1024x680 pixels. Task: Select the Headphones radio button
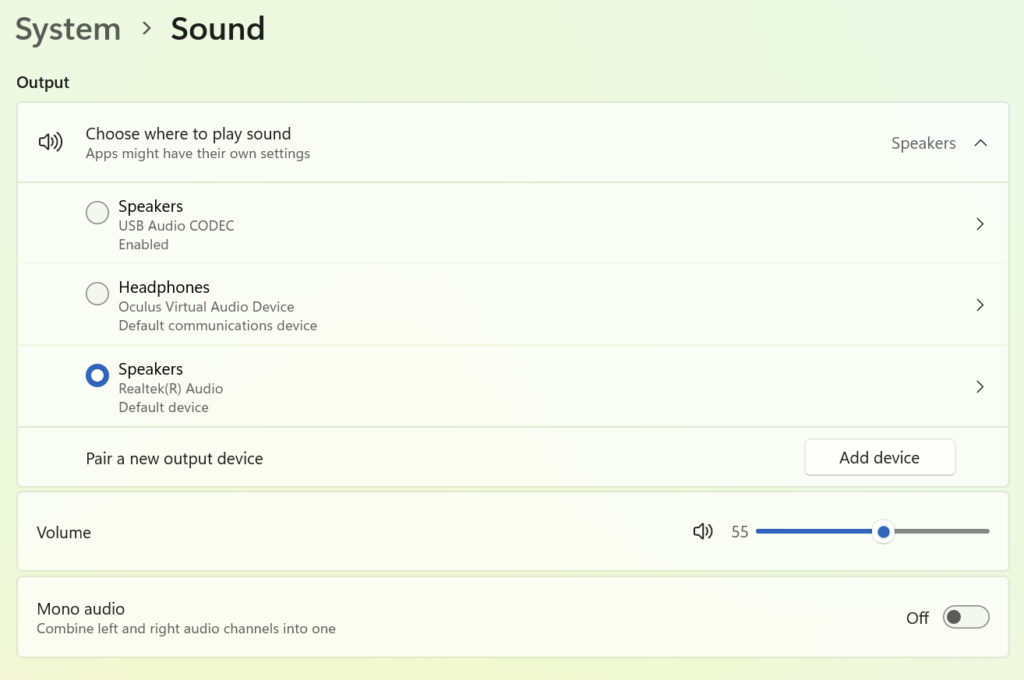tap(97, 294)
